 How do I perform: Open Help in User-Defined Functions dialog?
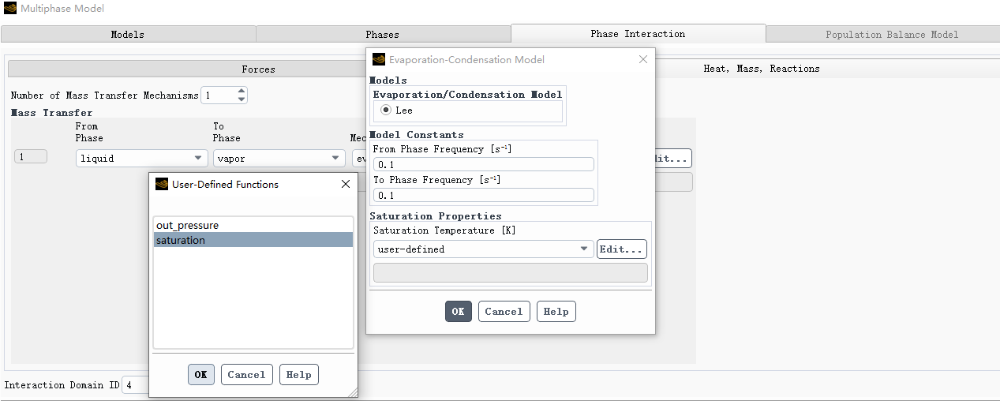tap(298, 374)
